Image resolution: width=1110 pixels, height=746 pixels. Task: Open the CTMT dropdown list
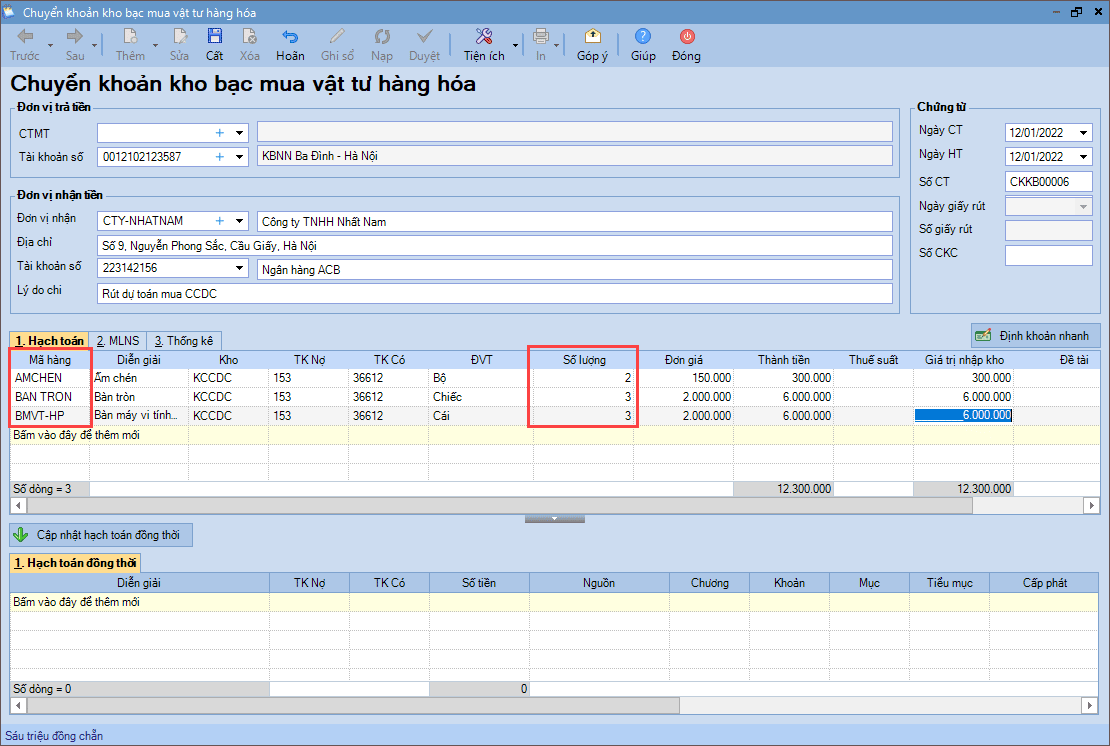239,133
